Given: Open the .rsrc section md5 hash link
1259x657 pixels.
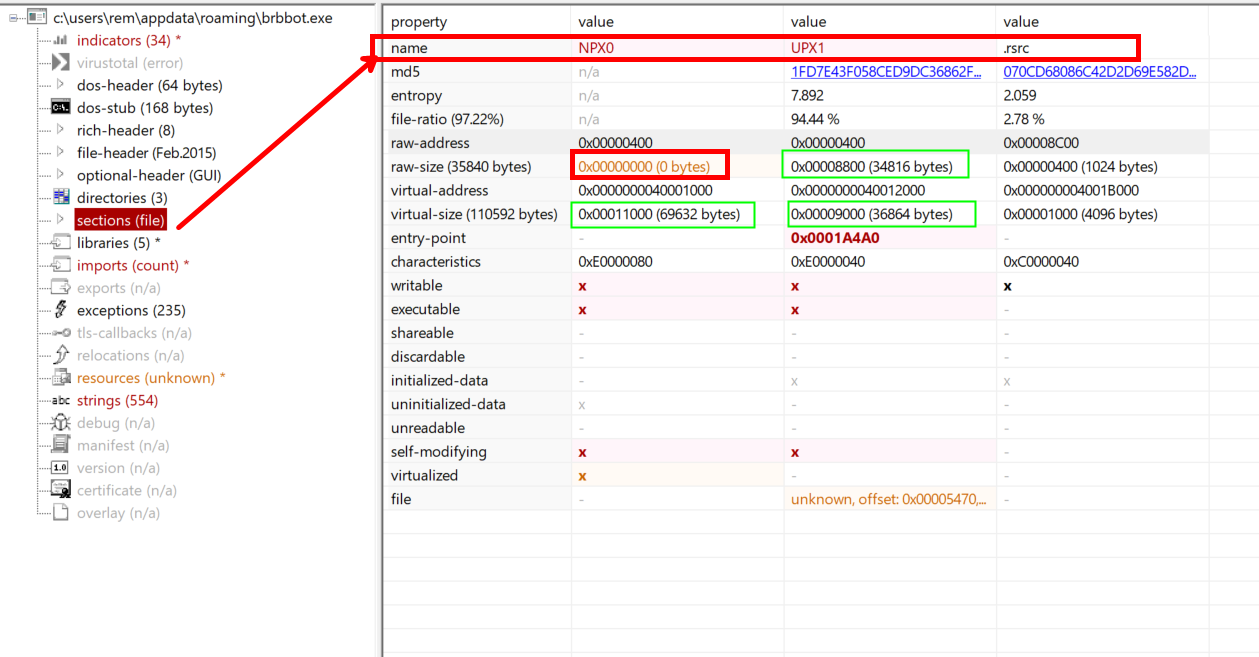Looking at the screenshot, I should pos(1099,72).
